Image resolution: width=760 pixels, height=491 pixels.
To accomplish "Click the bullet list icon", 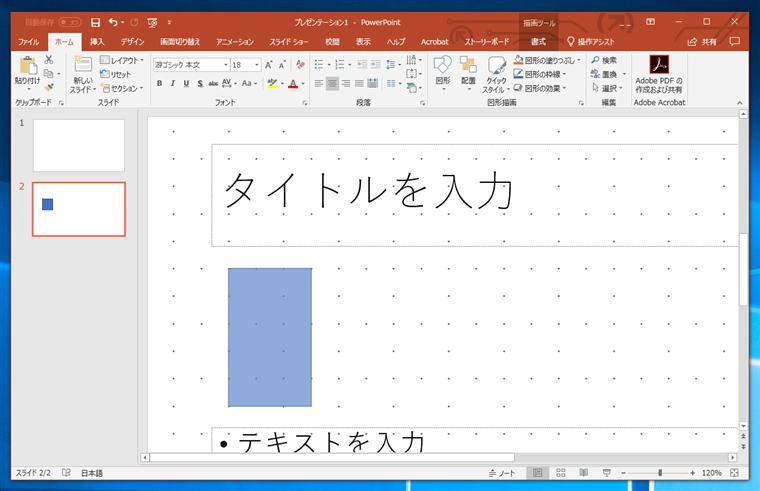I will tap(318, 64).
